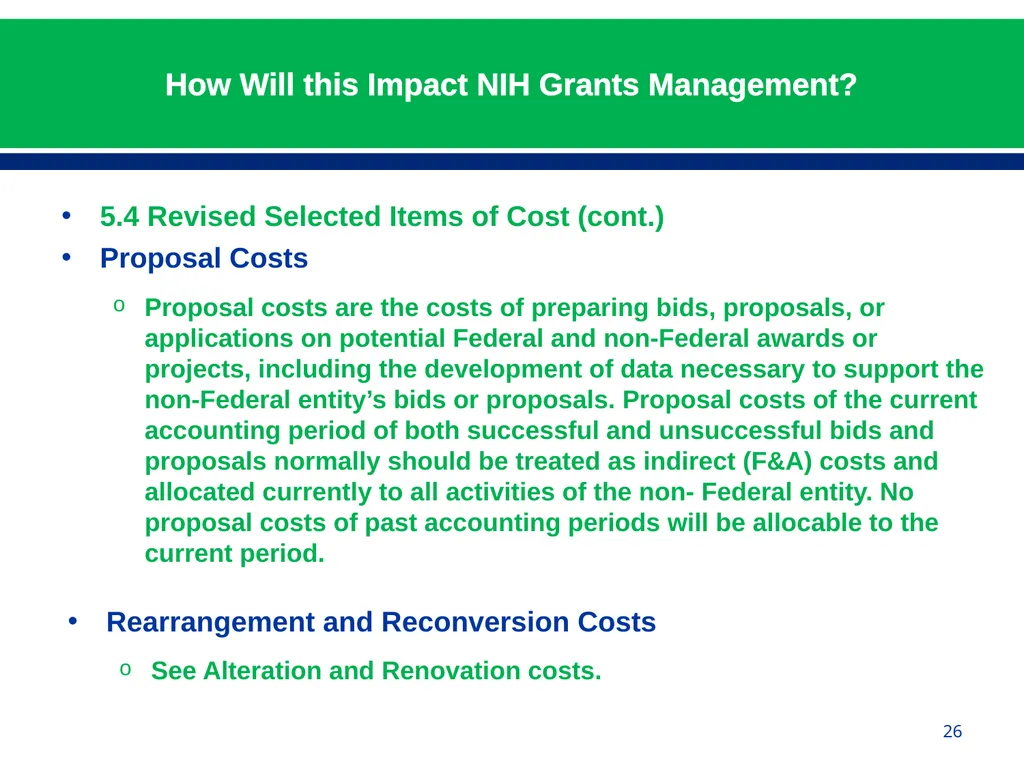Select the '5.4 Revised Selected Items of Cost (cont.)' heading
The height and width of the screenshot is (768, 1024).
pyautogui.click(x=382, y=217)
